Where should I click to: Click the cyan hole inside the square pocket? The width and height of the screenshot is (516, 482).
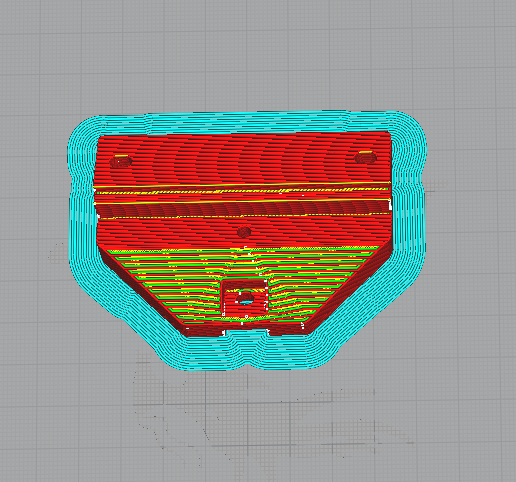click(247, 302)
